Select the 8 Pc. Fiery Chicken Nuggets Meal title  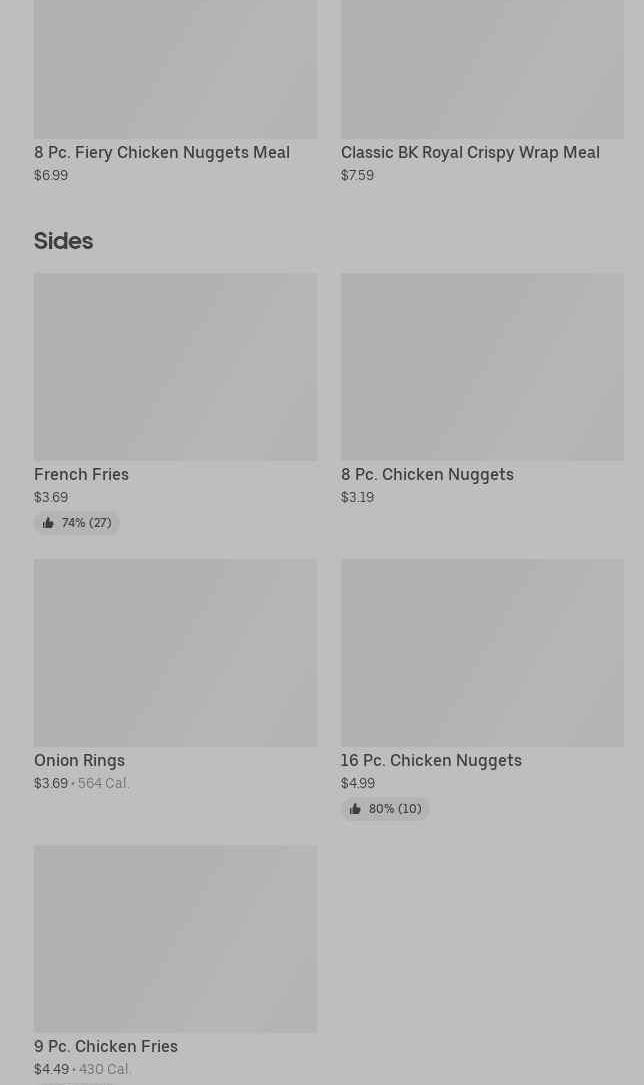[162, 152]
